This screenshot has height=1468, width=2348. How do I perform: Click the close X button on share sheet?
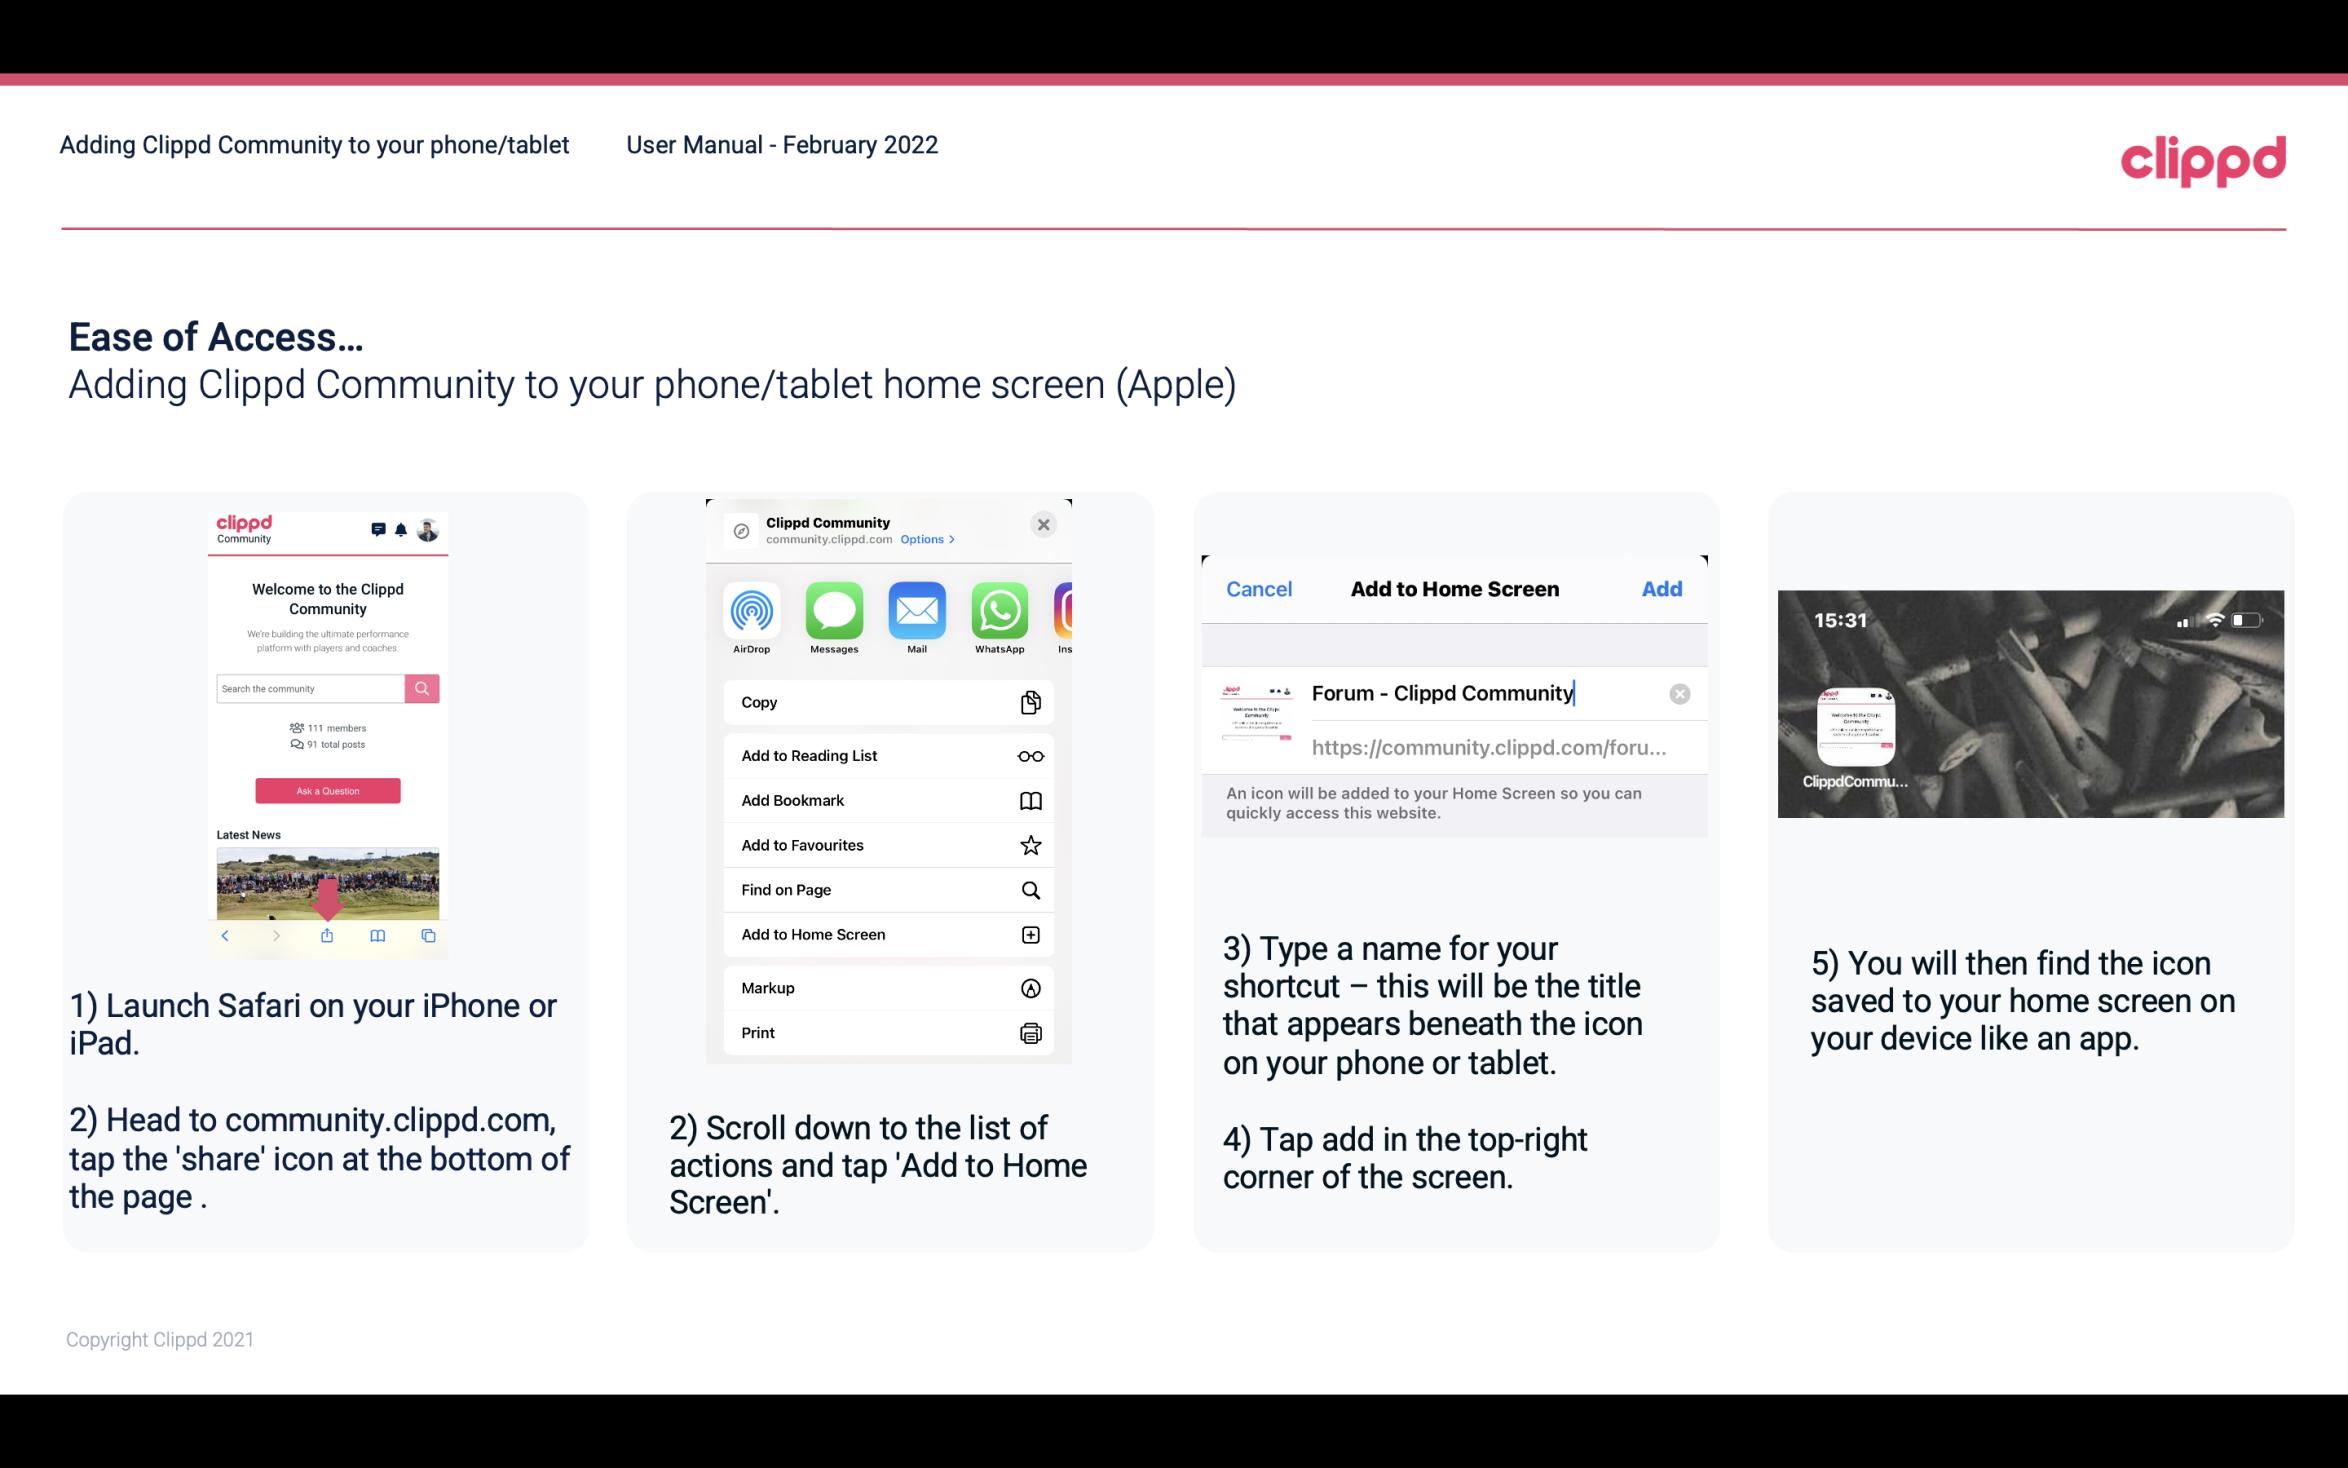point(1045,524)
